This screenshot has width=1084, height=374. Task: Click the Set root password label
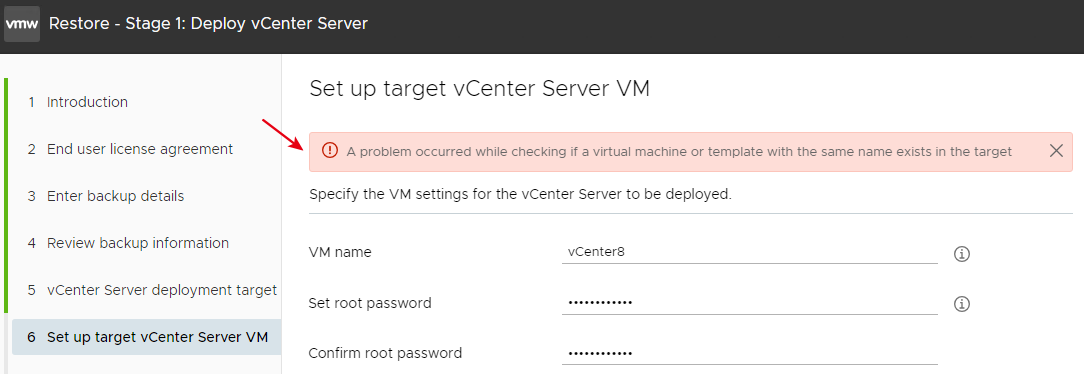click(x=370, y=303)
